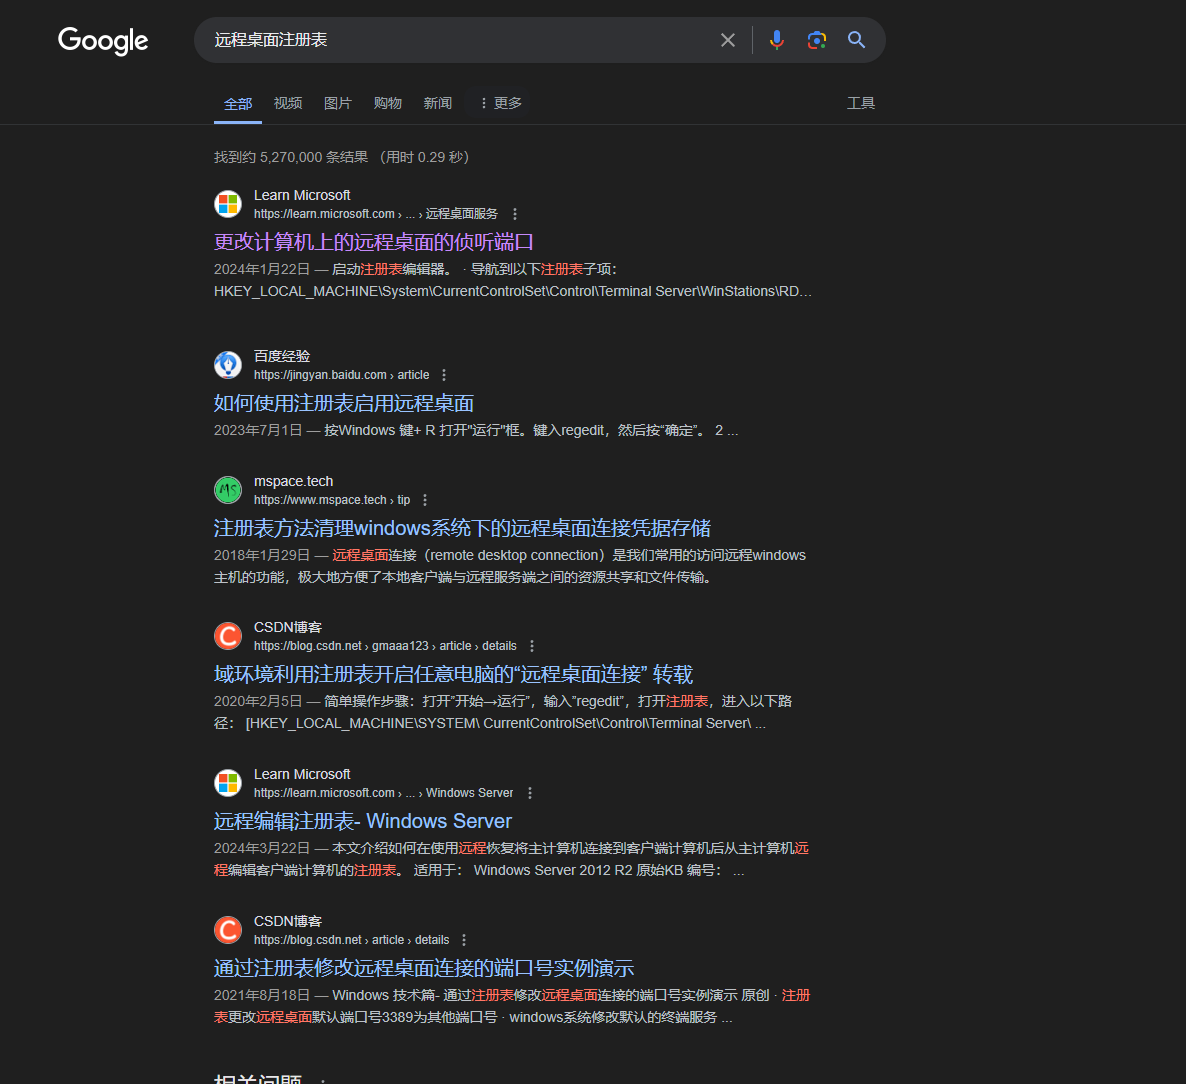Switch to the 图片 tab

[x=337, y=103]
